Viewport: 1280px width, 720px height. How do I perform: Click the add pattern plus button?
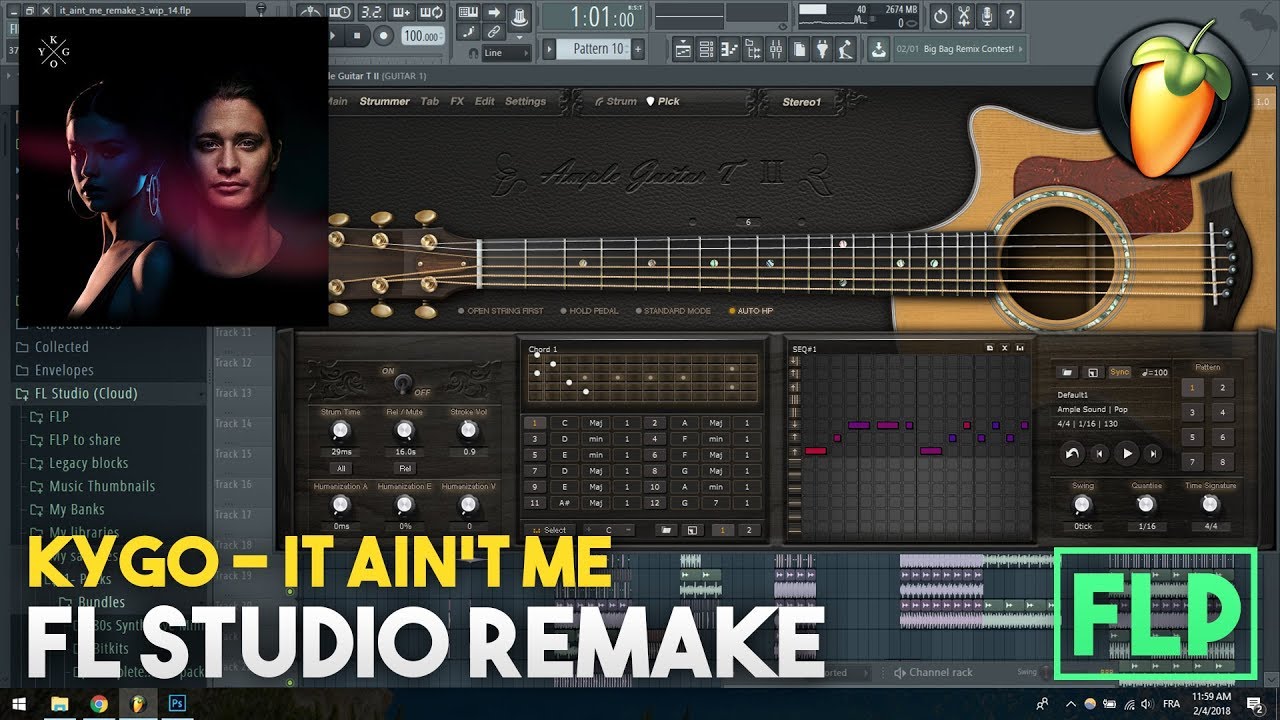(638, 49)
